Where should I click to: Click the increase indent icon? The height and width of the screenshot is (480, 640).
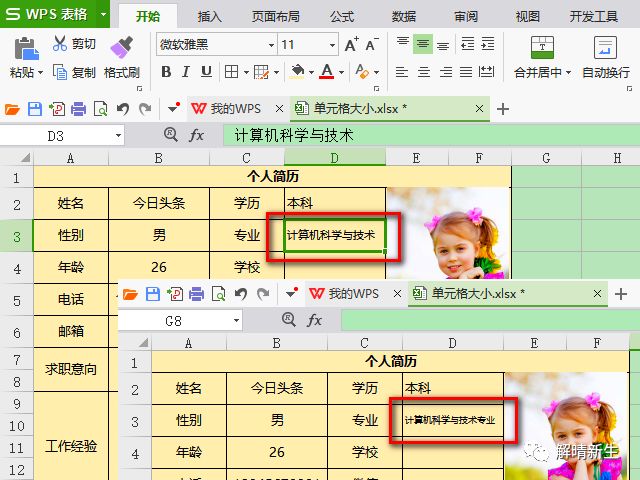coord(488,43)
